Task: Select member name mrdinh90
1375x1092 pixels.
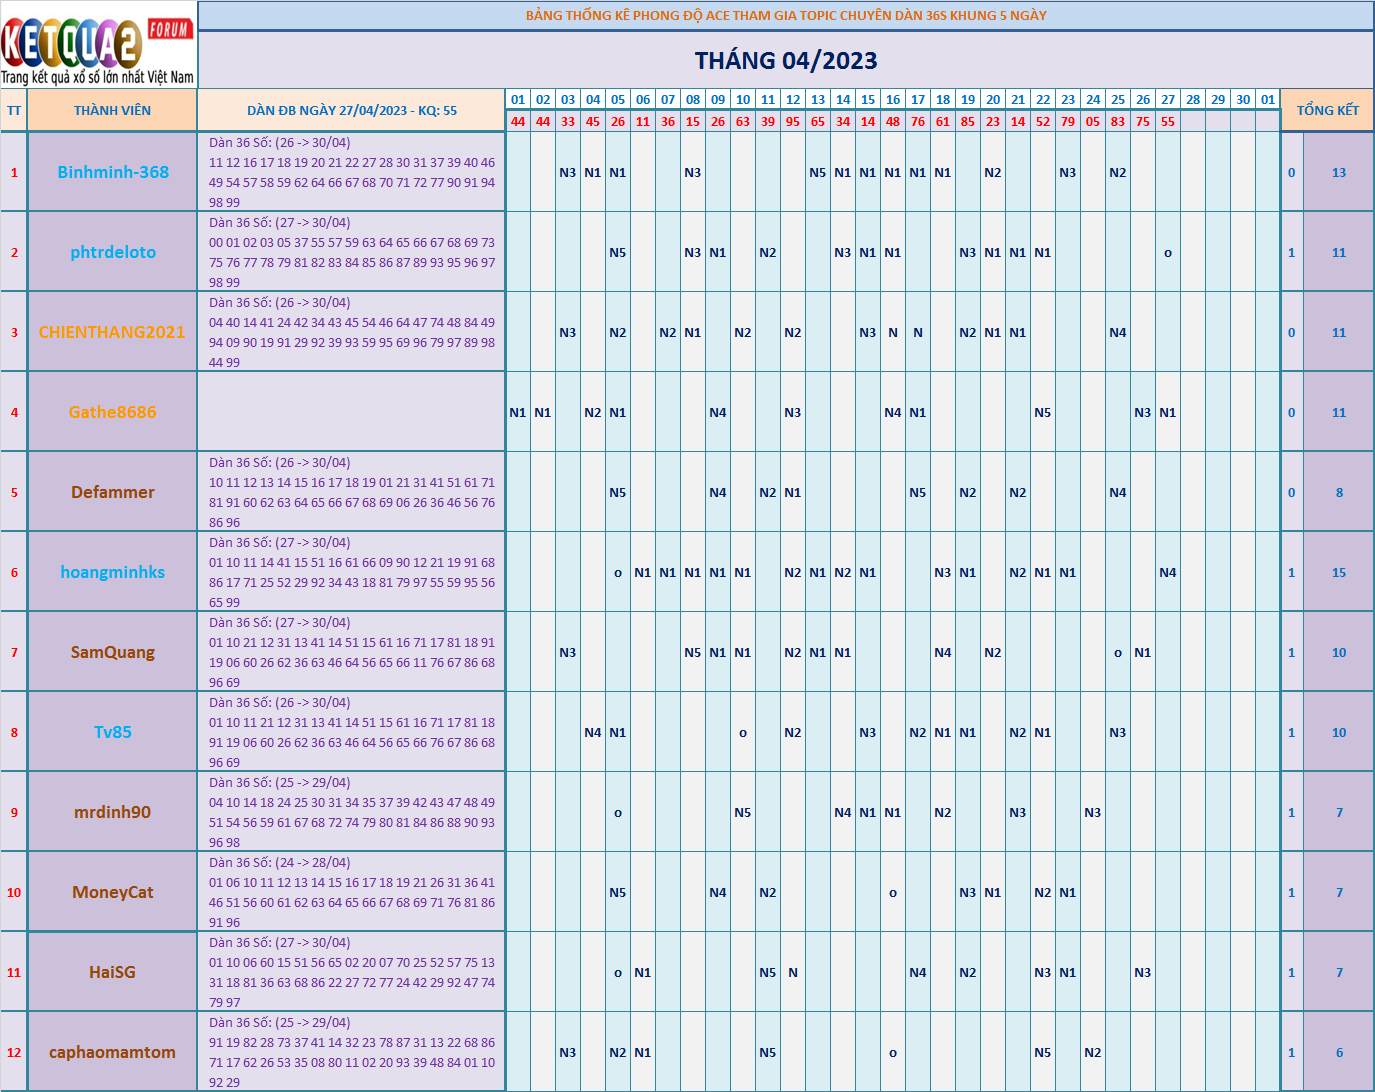Action: pos(112,812)
